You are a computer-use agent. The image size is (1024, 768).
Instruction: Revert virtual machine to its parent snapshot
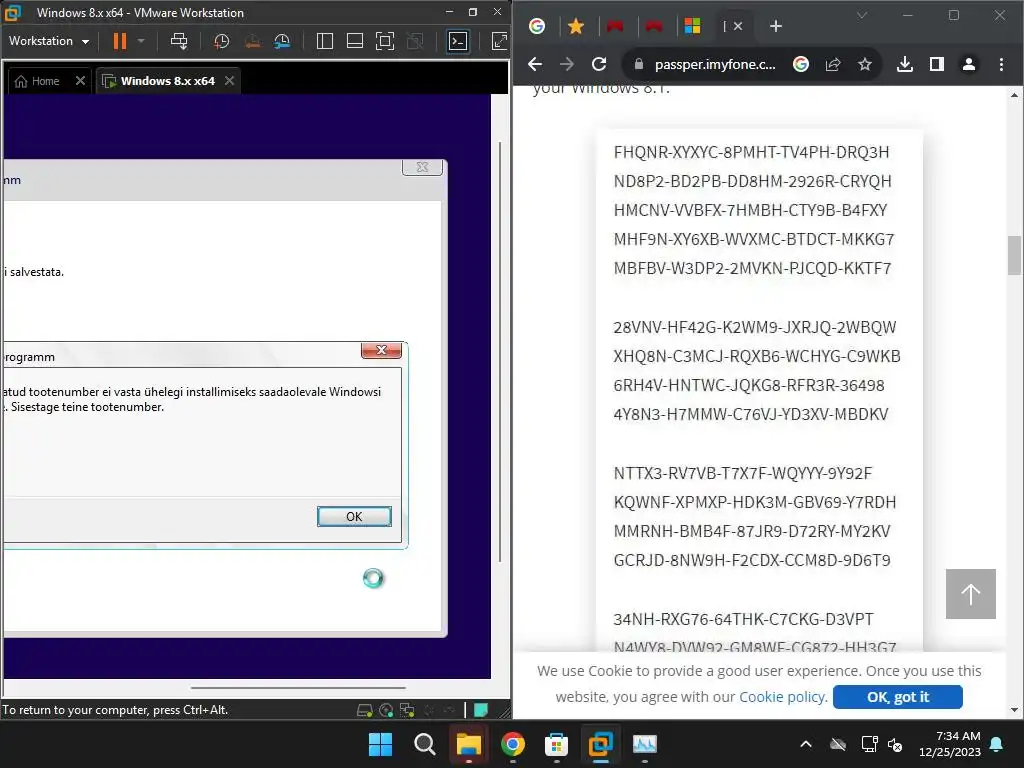click(x=252, y=41)
